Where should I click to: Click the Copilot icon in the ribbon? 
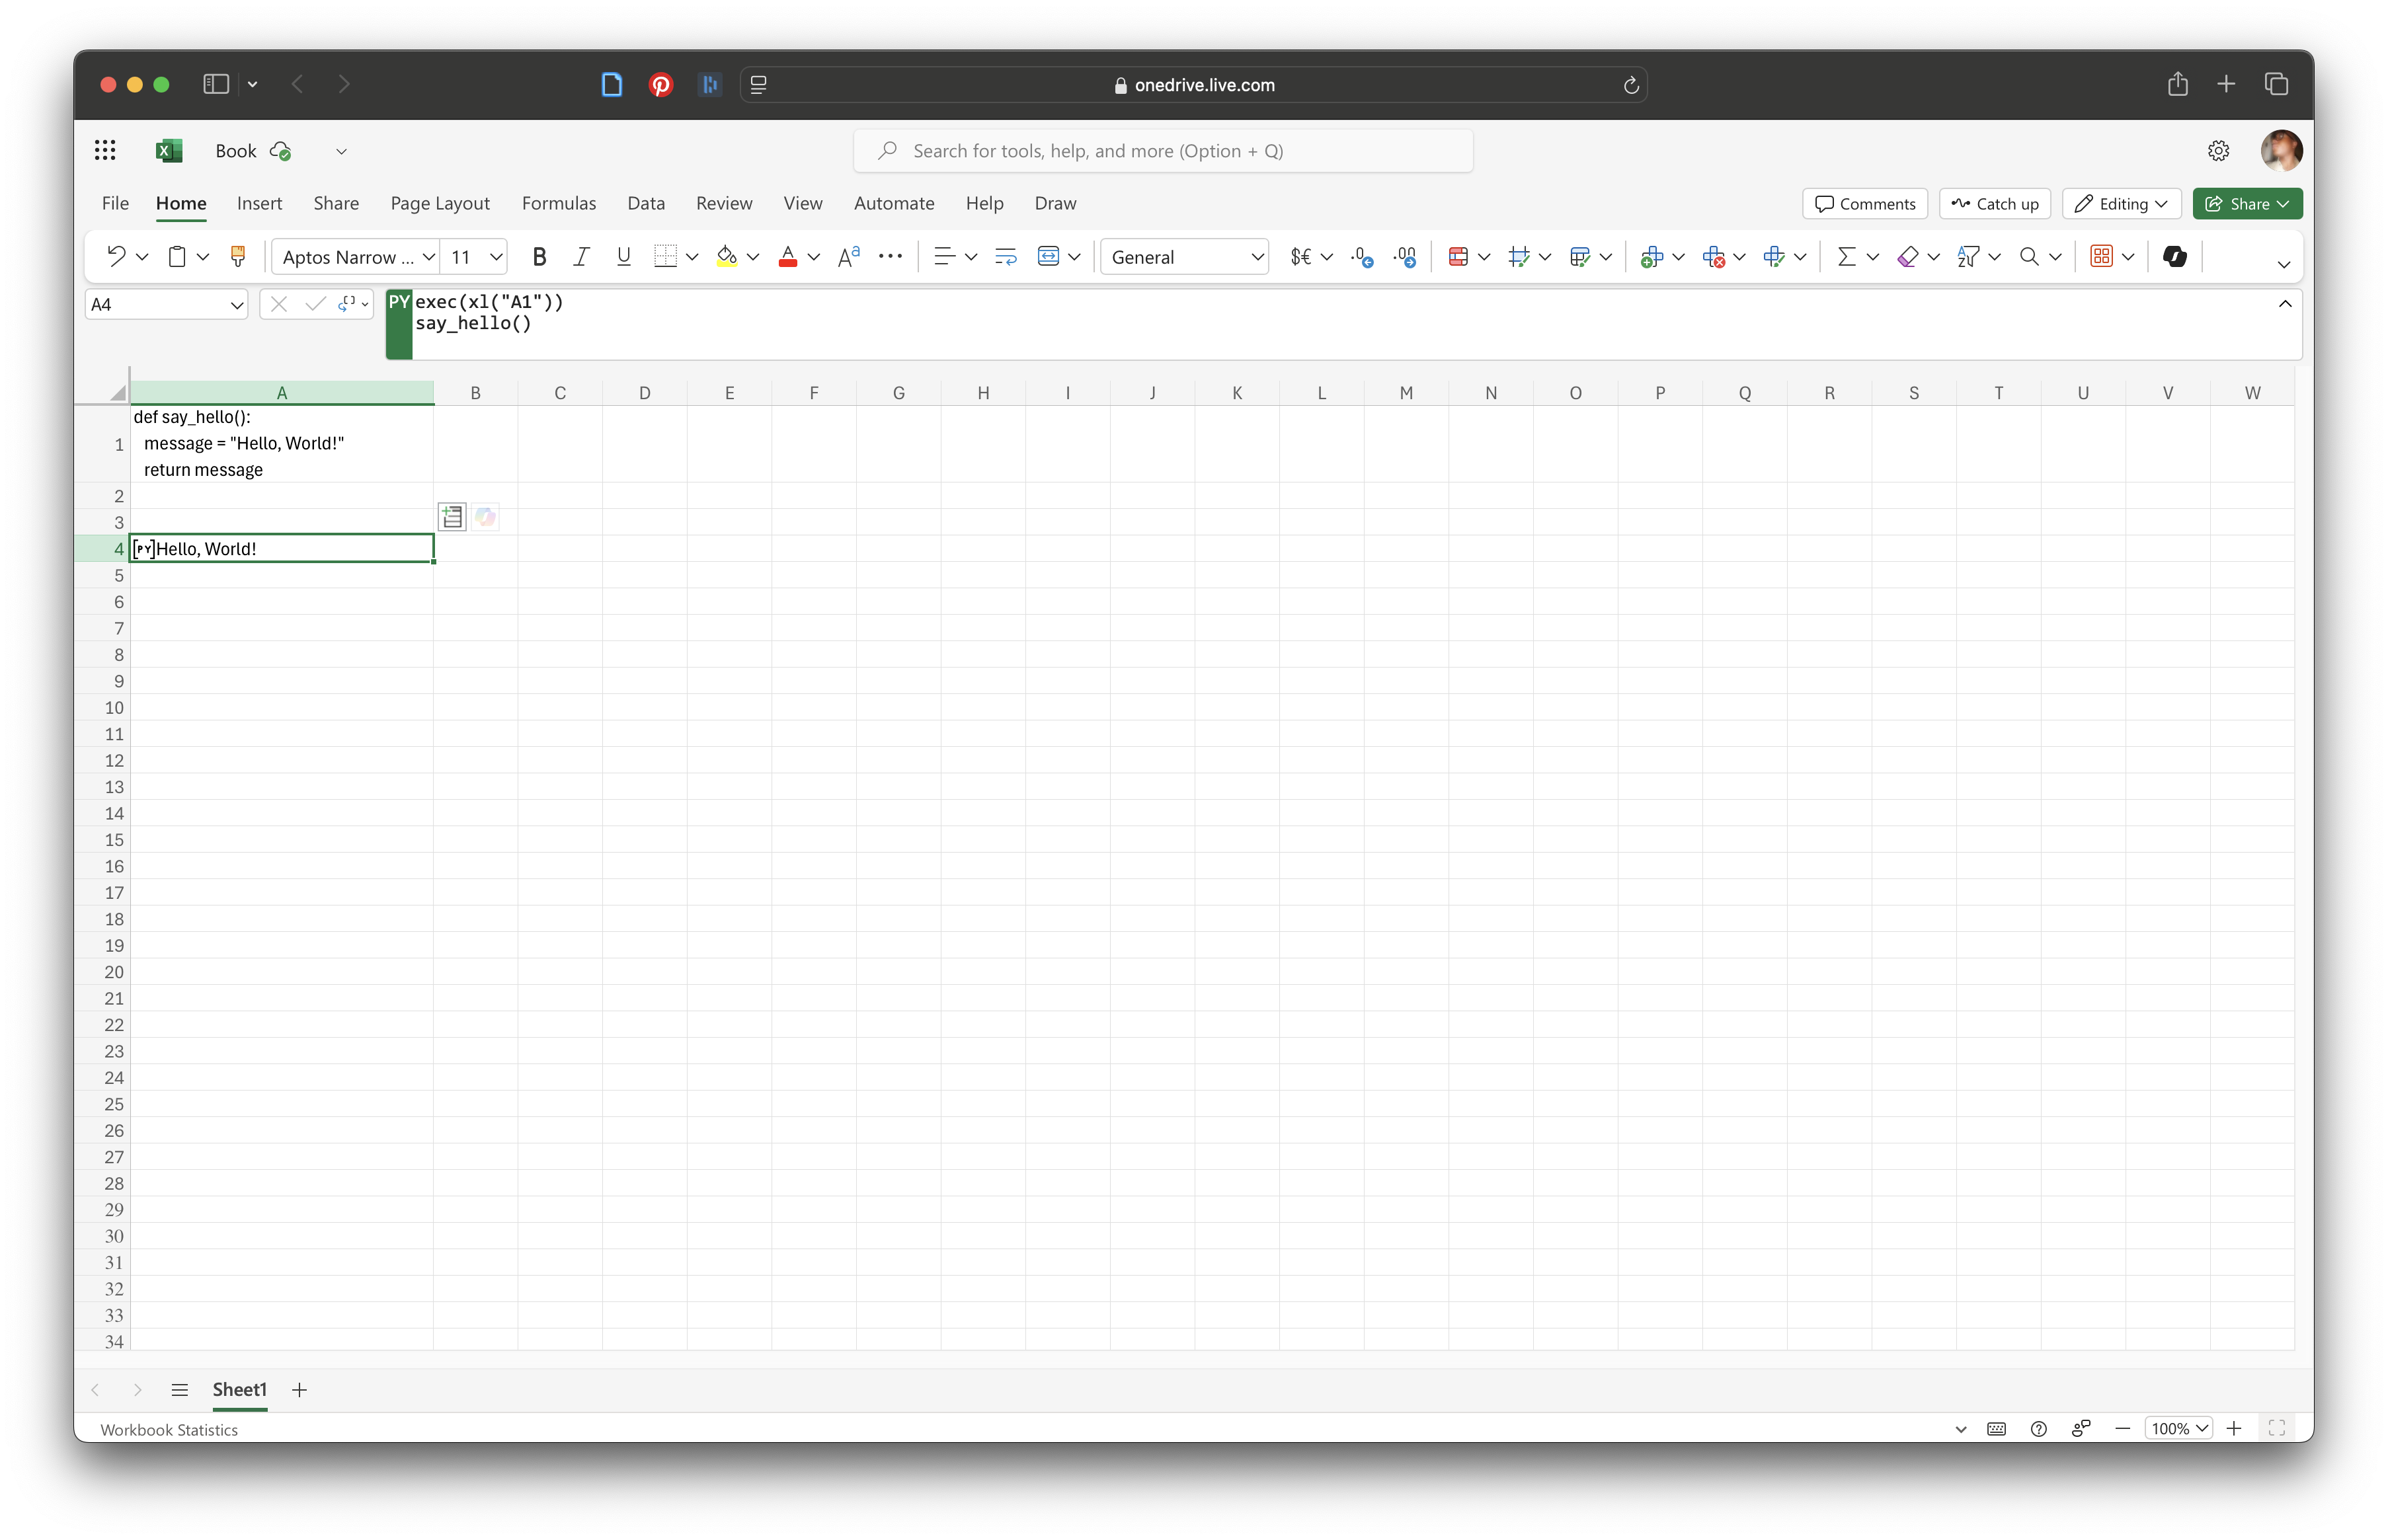(x=2174, y=257)
